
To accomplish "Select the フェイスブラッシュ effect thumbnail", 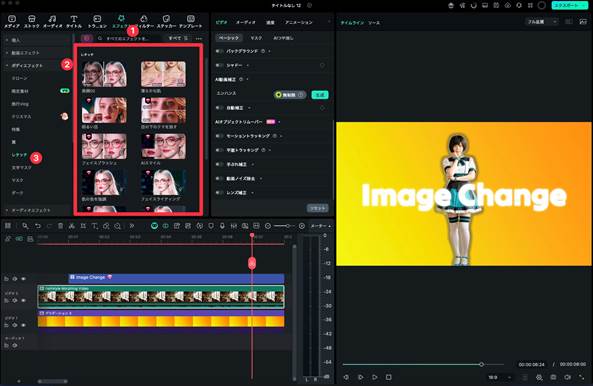I will [104, 146].
